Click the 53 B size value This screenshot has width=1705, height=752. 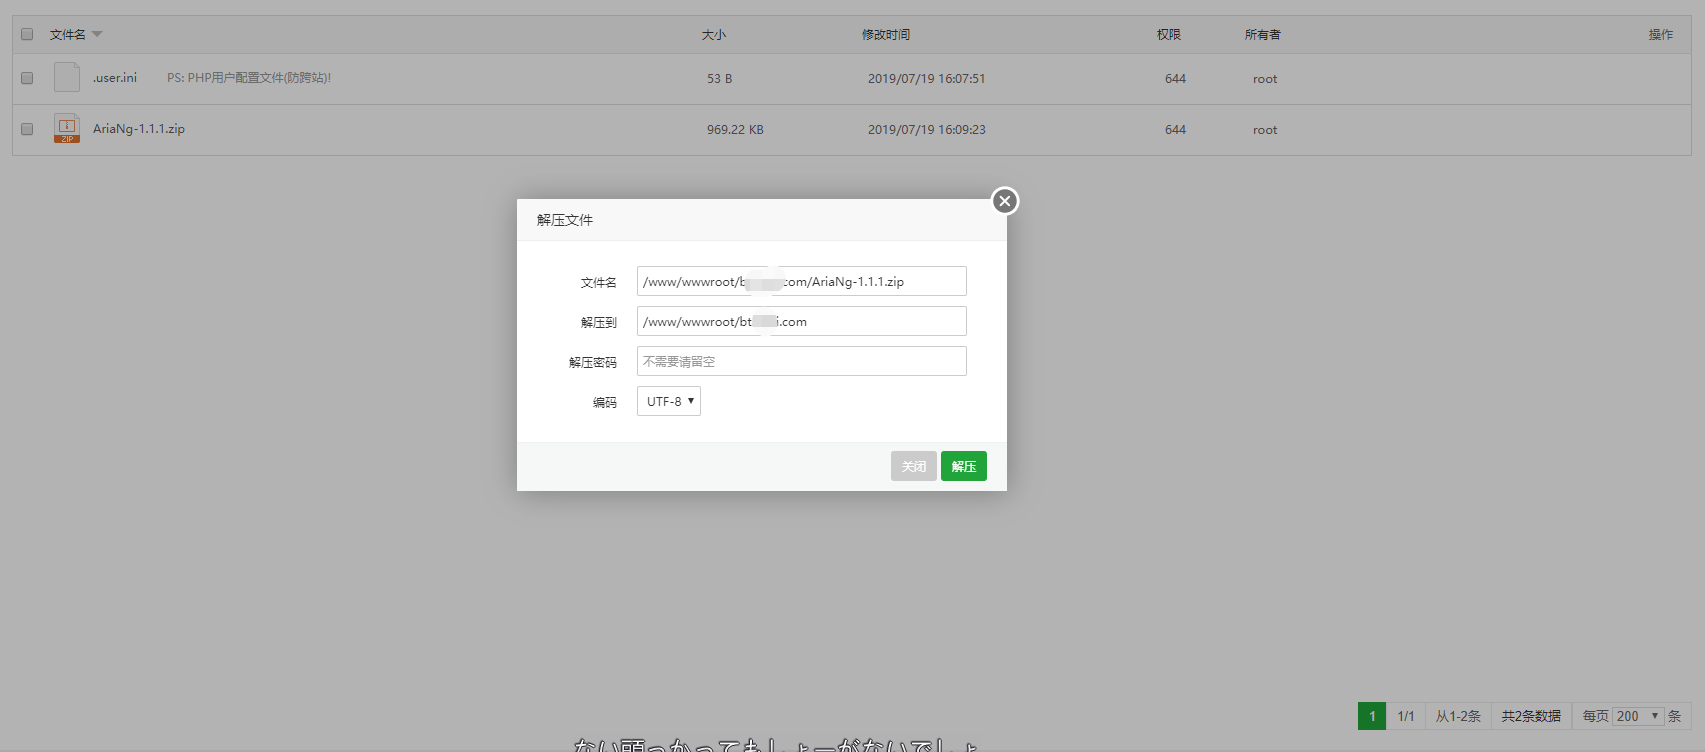[x=720, y=78]
